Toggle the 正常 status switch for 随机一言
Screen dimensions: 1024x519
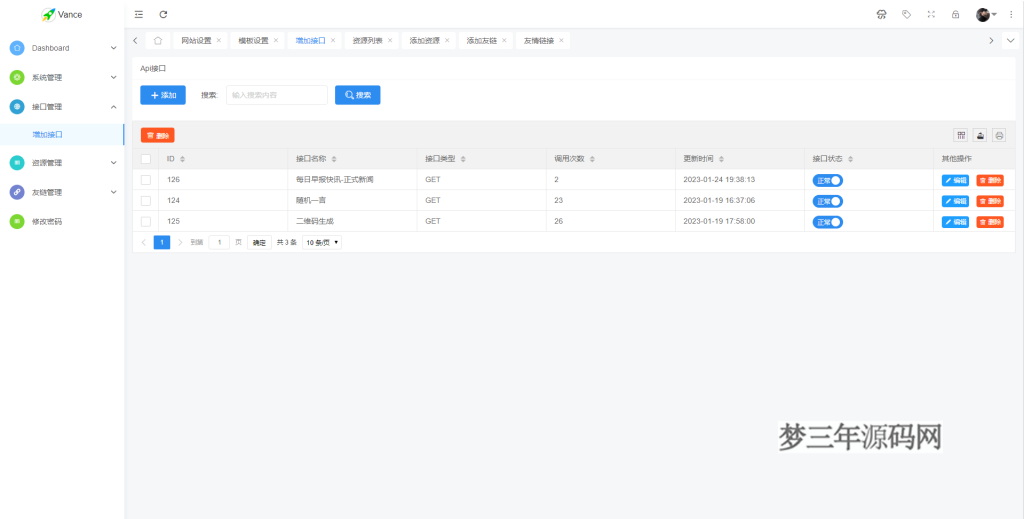point(827,201)
